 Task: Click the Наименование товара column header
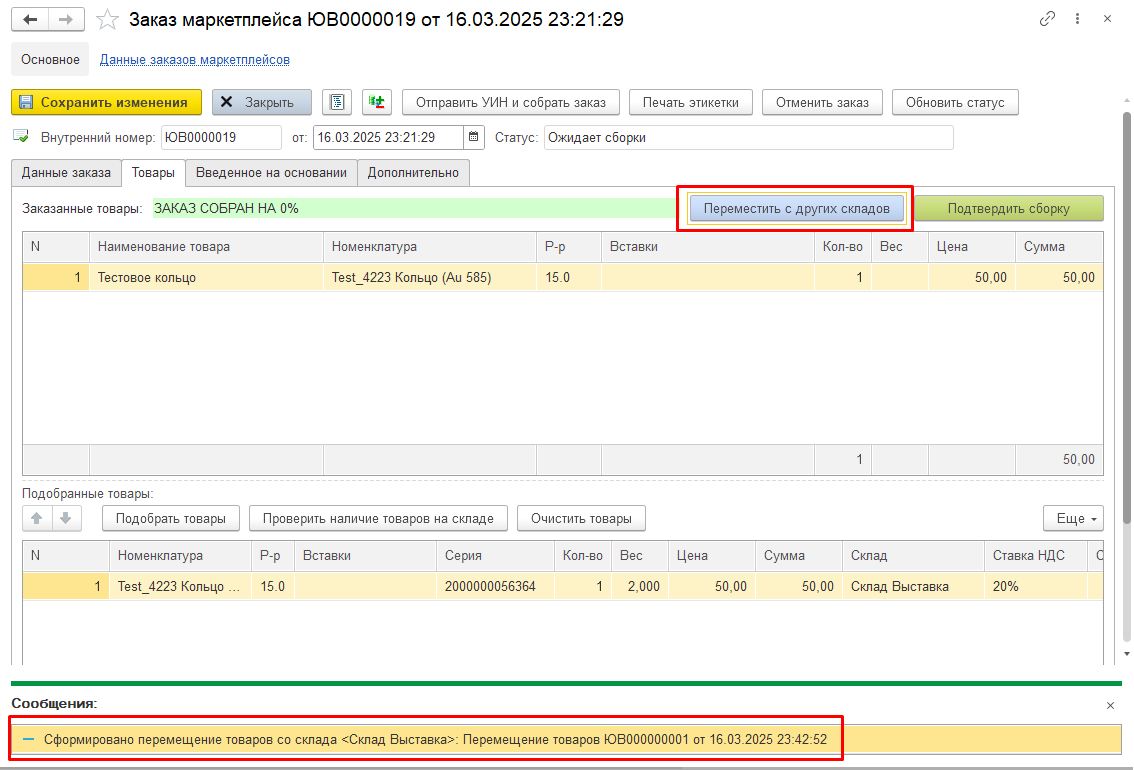click(206, 247)
